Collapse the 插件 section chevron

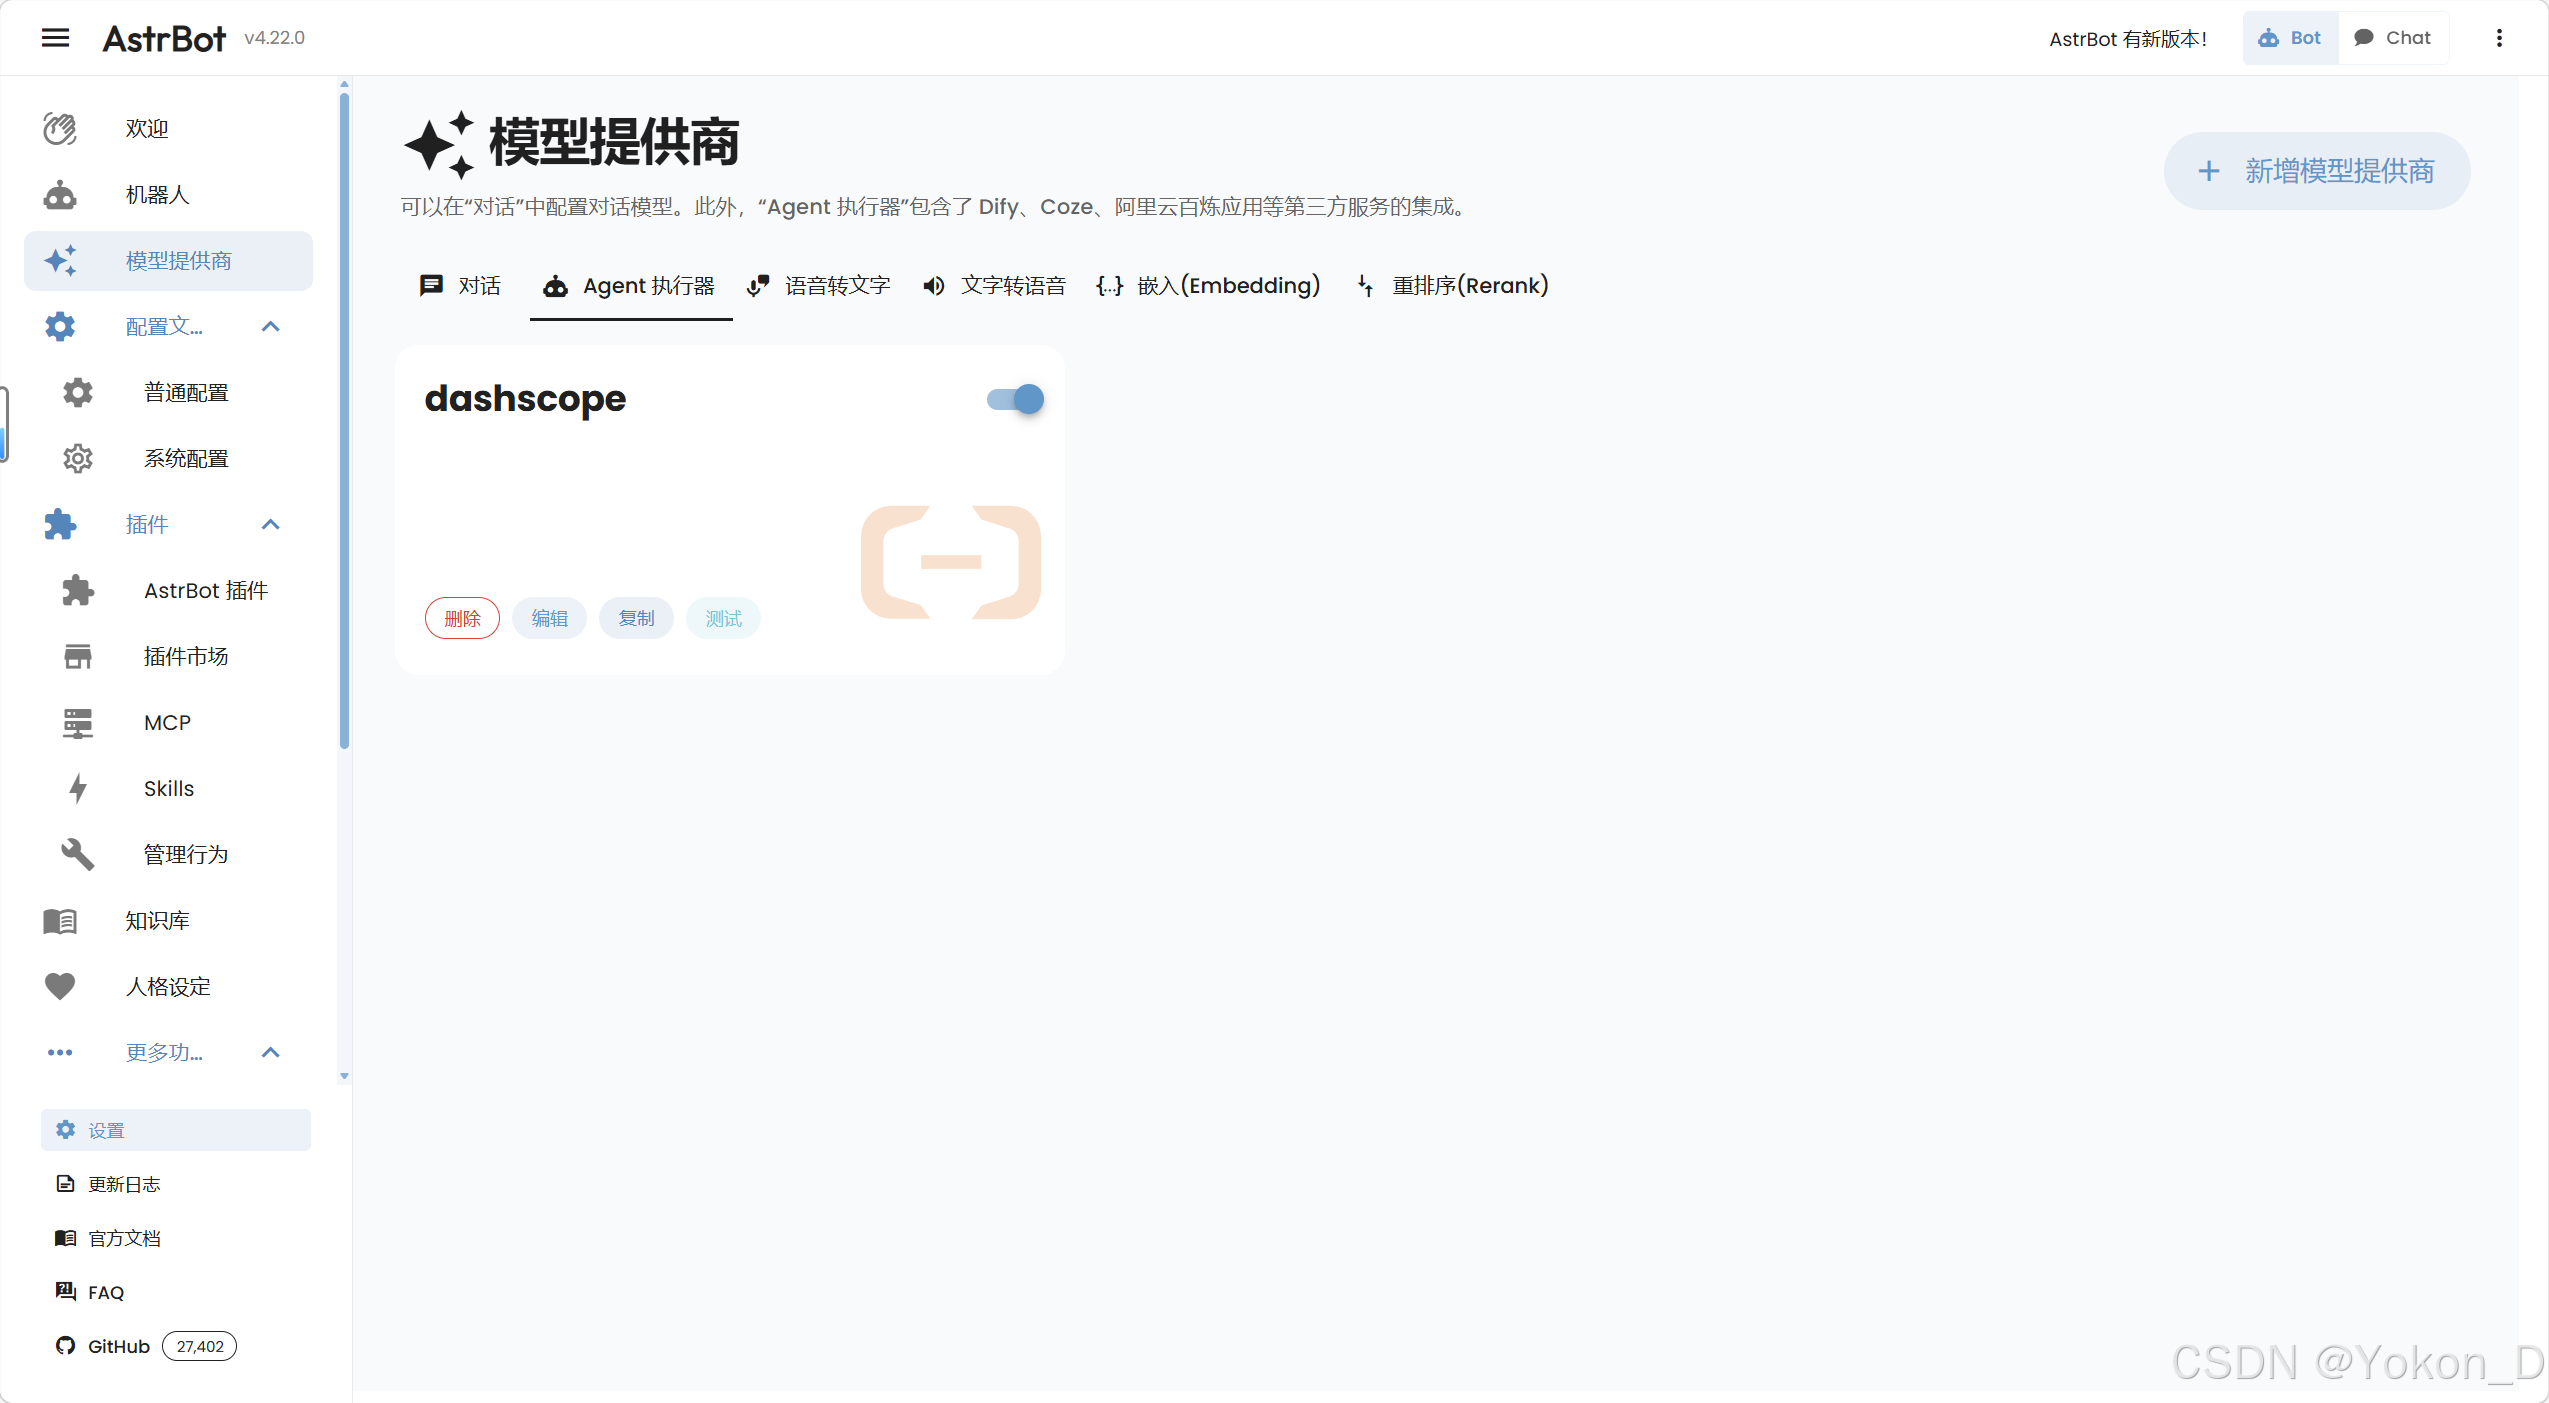(270, 525)
